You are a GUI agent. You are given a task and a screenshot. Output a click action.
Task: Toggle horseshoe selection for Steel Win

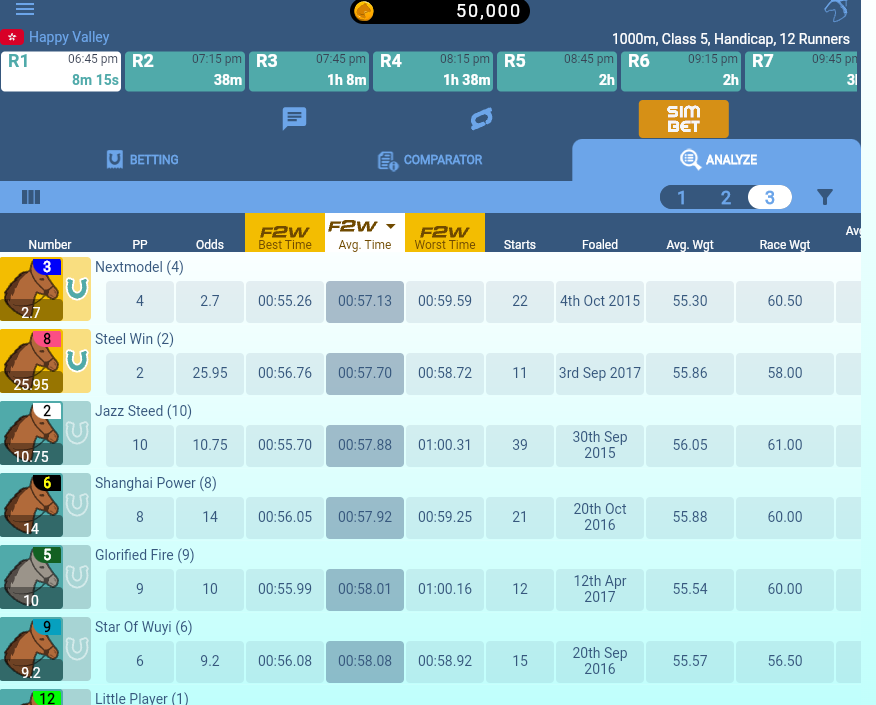pyautogui.click(x=77, y=361)
